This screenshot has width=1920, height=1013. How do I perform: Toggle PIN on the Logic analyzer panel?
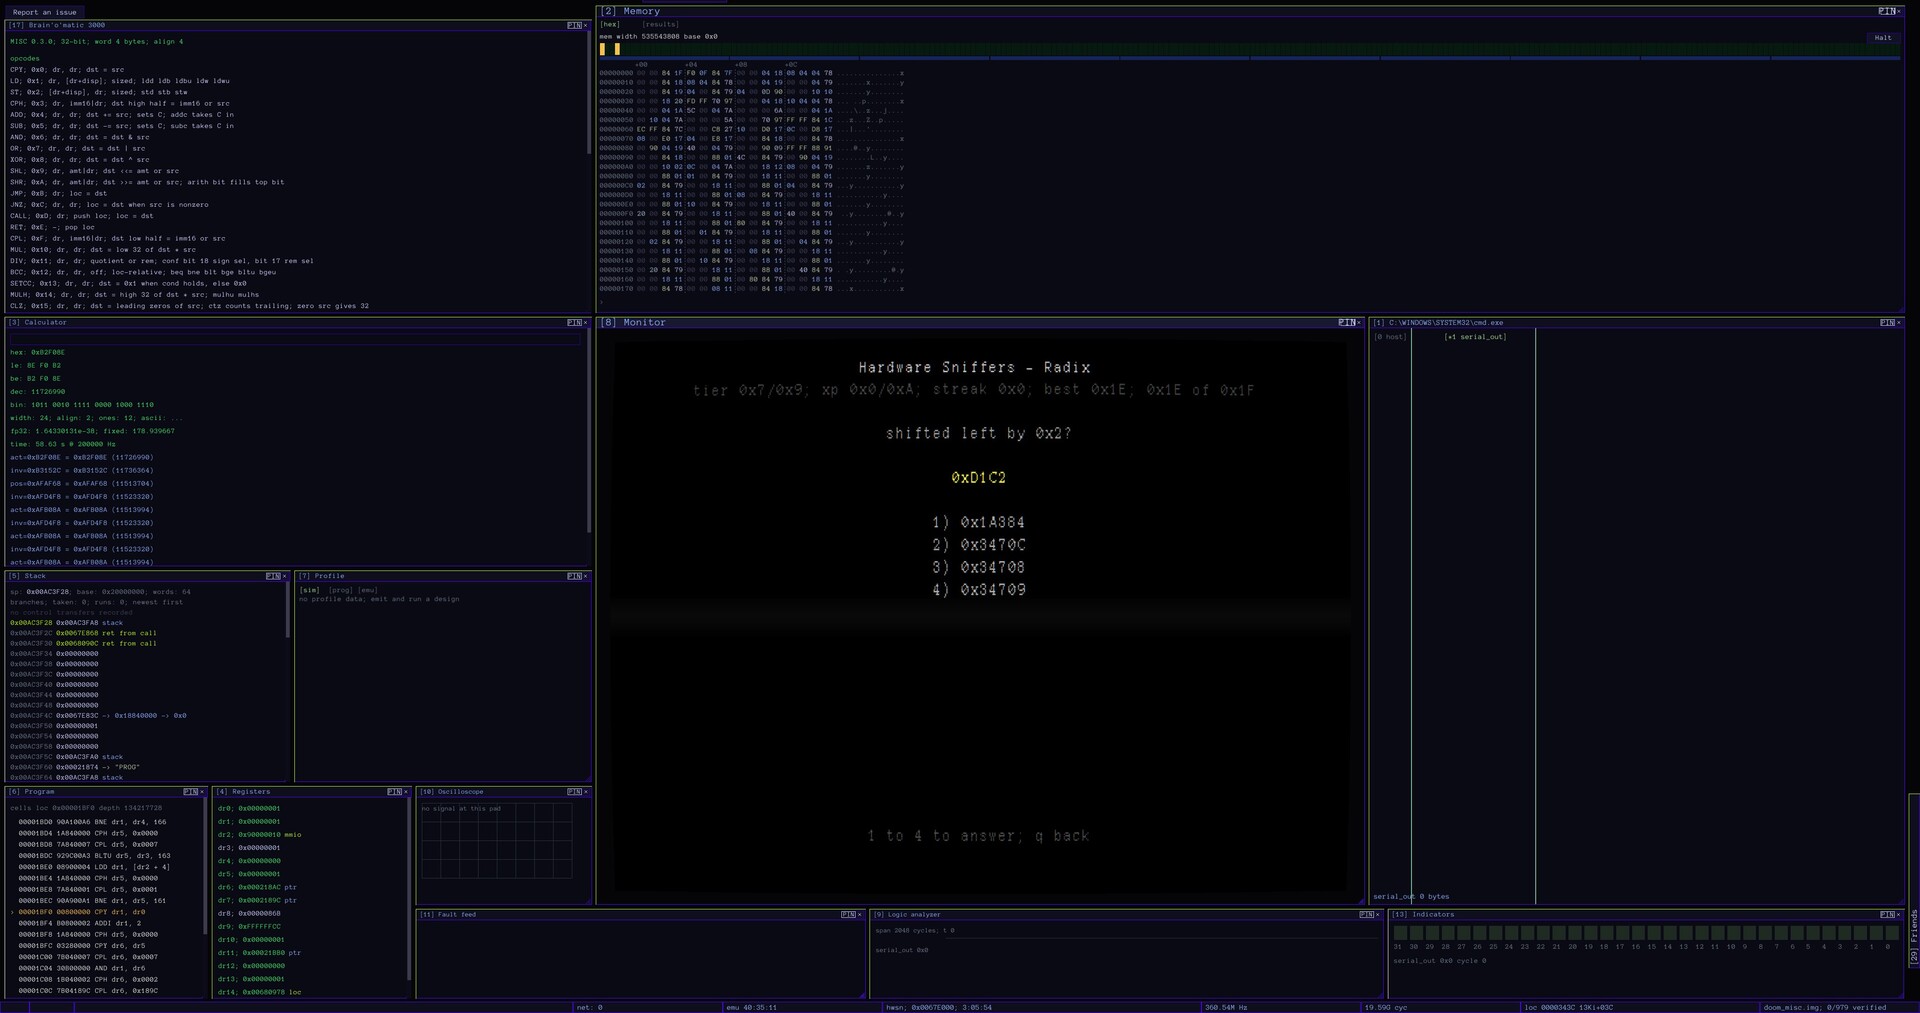click(1366, 914)
